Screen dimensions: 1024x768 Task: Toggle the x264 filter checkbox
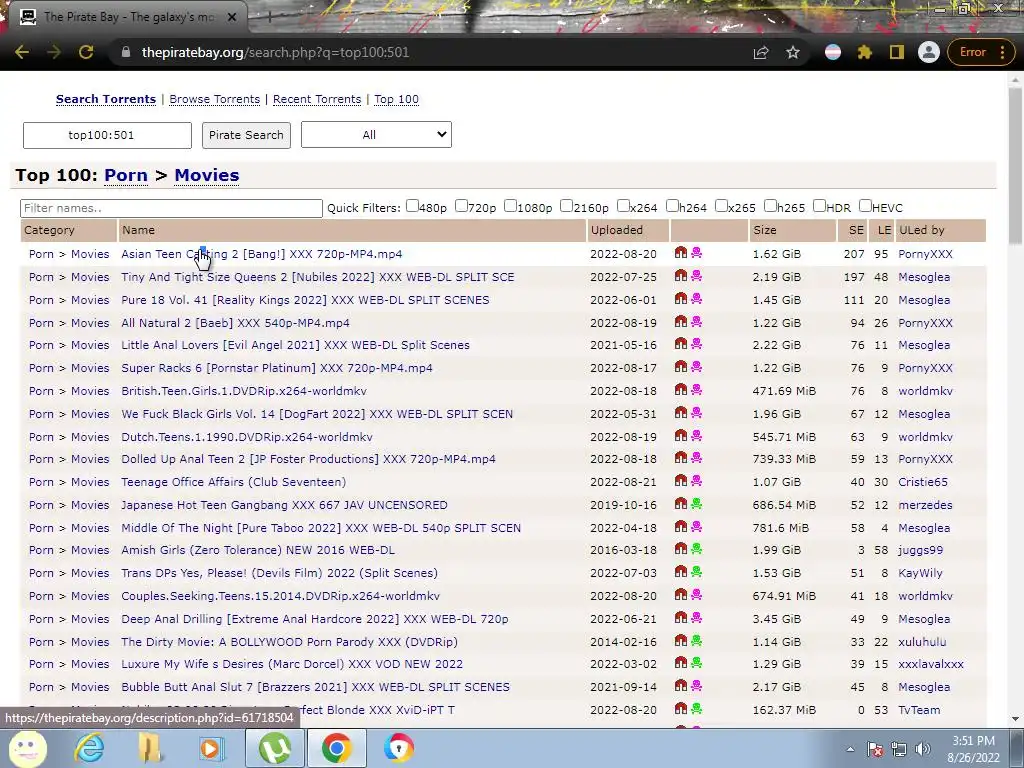pyautogui.click(x=623, y=206)
